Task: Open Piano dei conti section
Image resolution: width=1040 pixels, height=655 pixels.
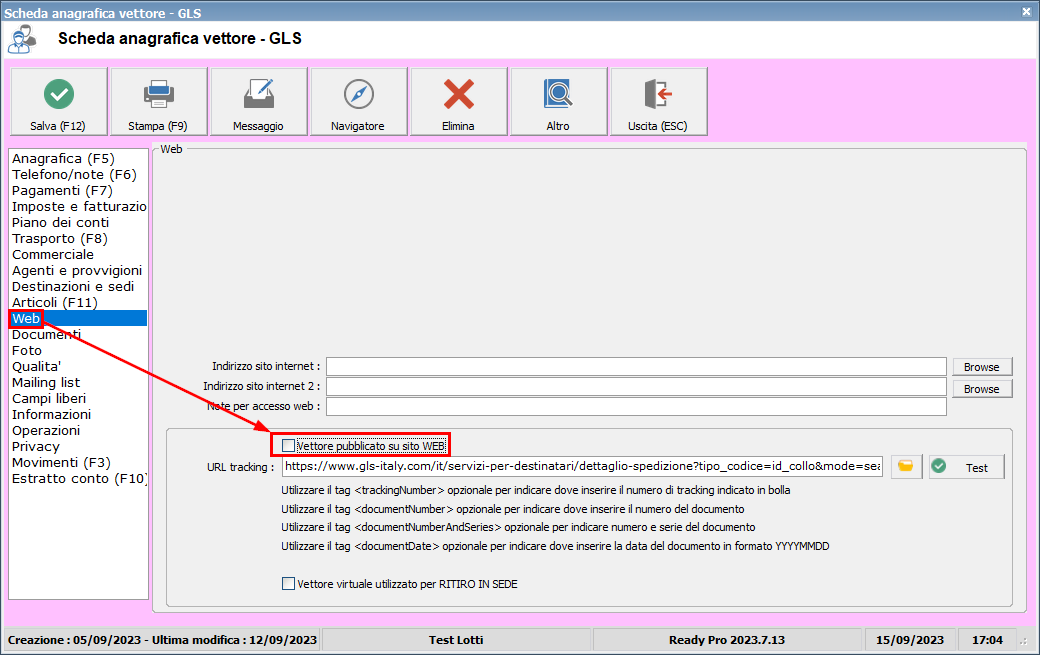Action: [78, 222]
